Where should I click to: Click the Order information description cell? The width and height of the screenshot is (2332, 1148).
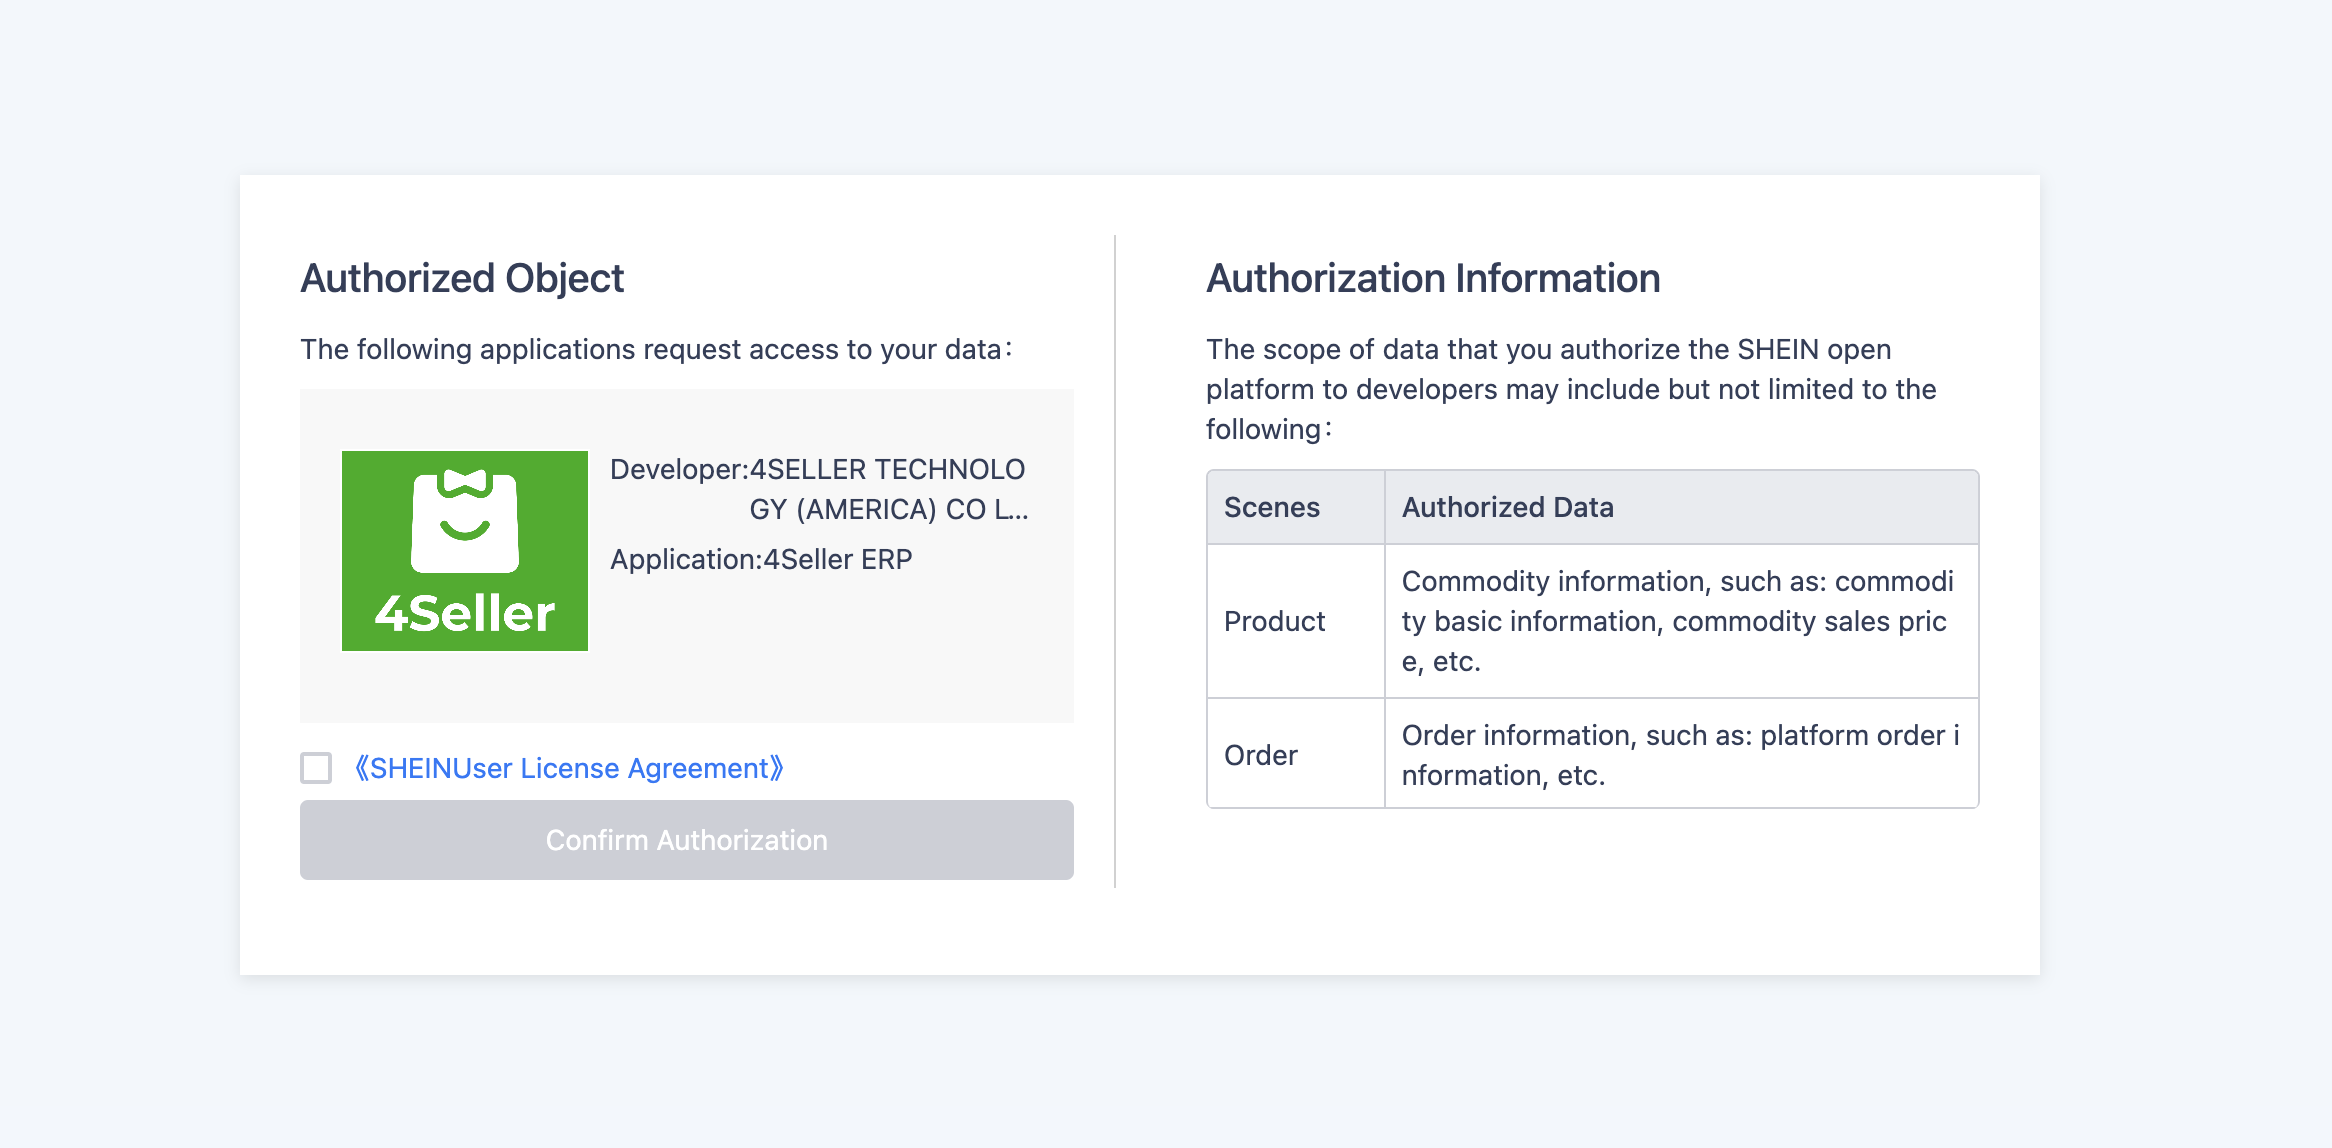[1678, 755]
